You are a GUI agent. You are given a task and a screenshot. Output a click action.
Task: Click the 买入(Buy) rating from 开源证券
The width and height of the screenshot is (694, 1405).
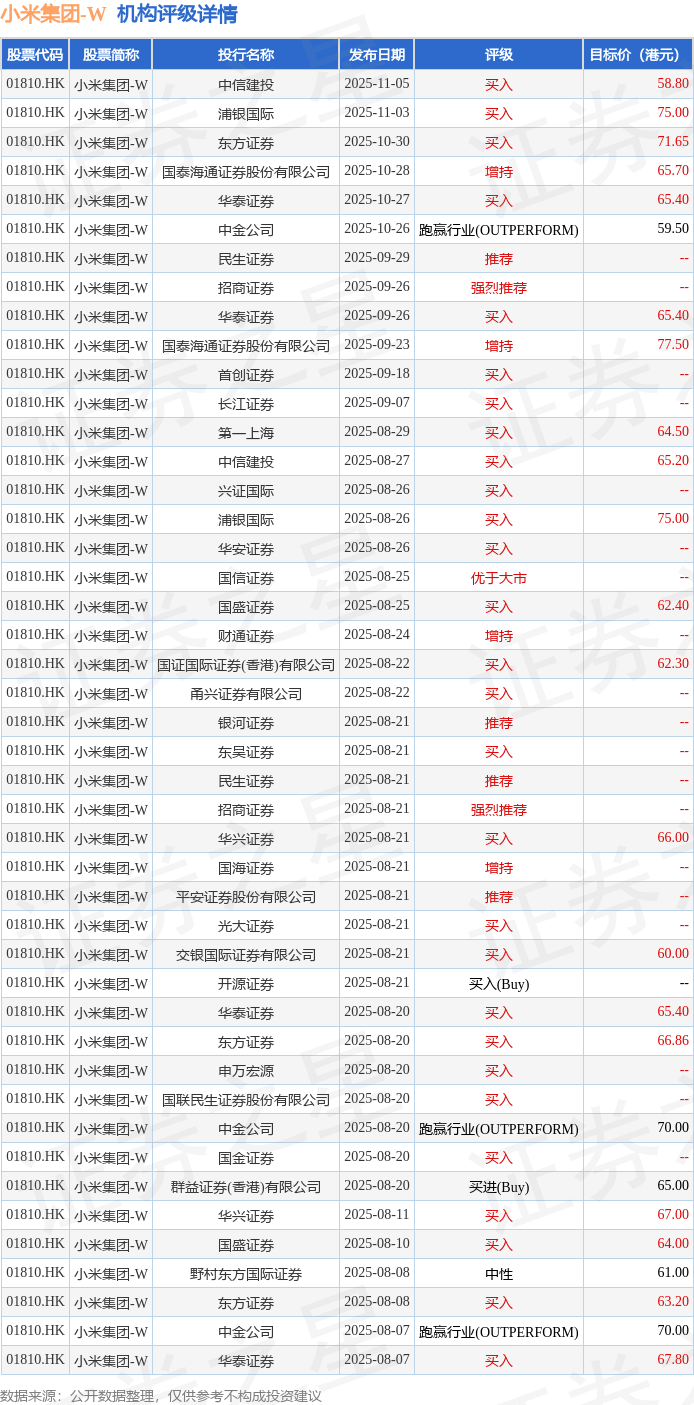point(498,984)
